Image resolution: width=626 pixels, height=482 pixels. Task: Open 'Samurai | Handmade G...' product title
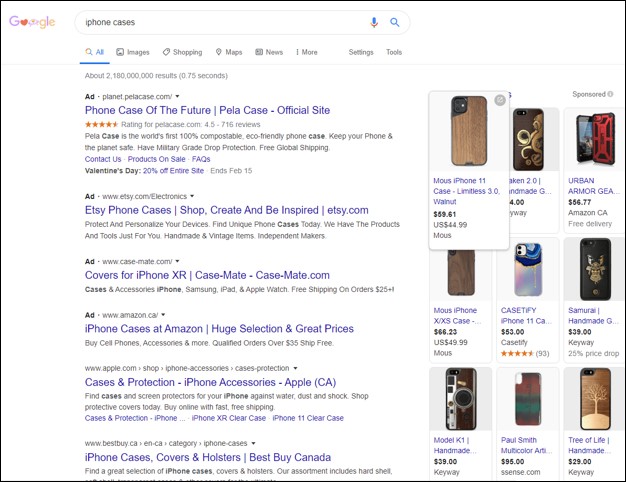coord(593,315)
